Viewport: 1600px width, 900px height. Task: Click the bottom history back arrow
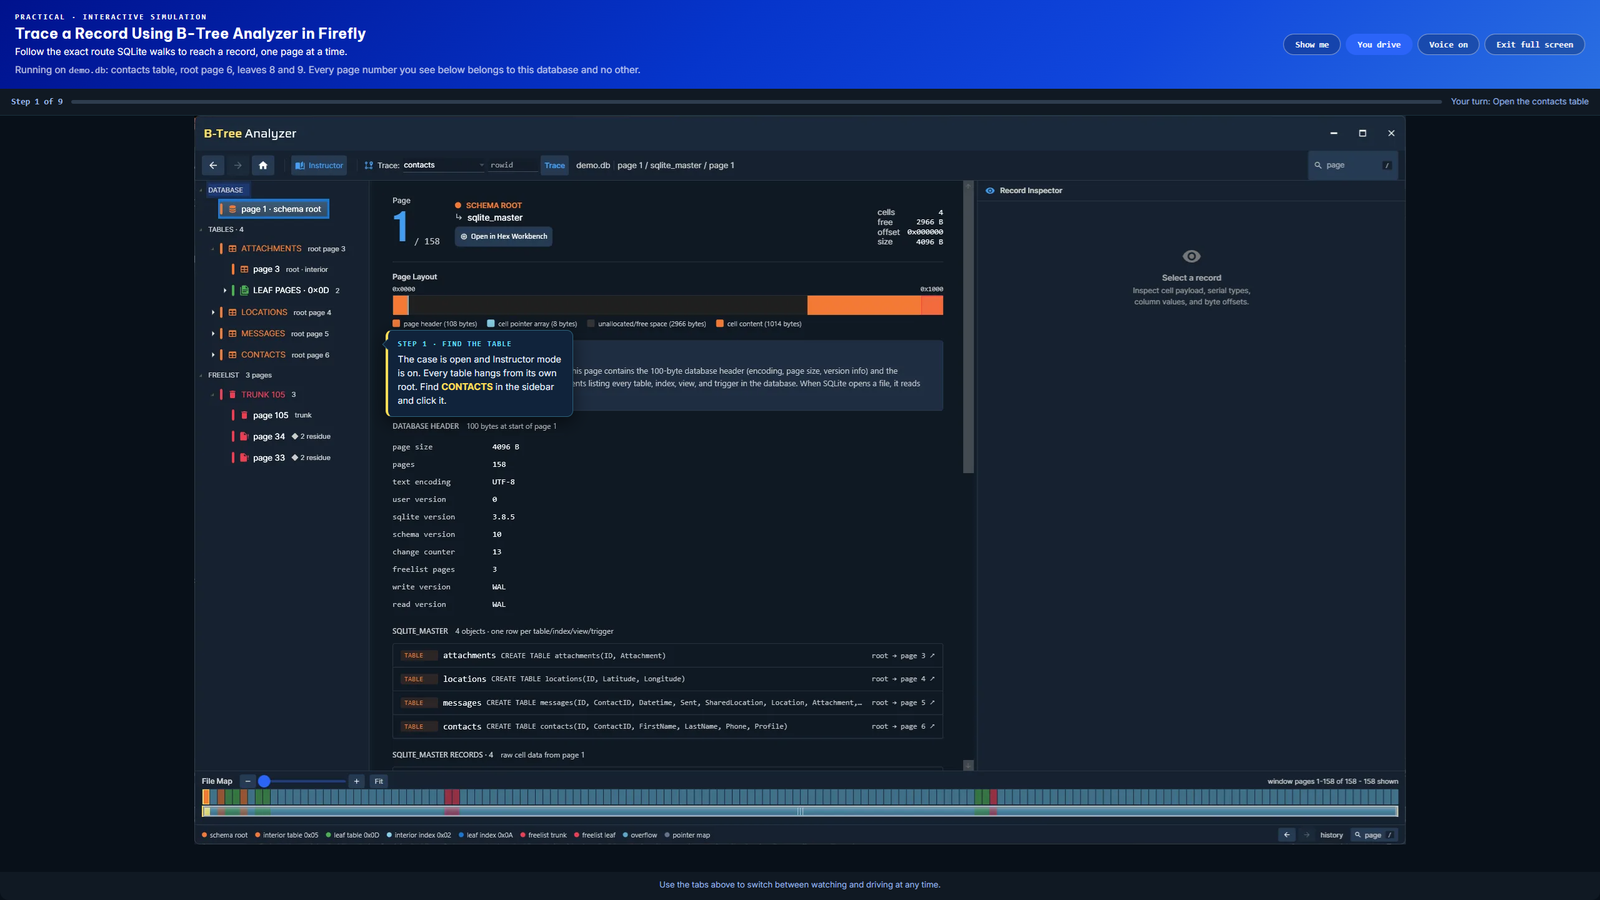click(1287, 835)
